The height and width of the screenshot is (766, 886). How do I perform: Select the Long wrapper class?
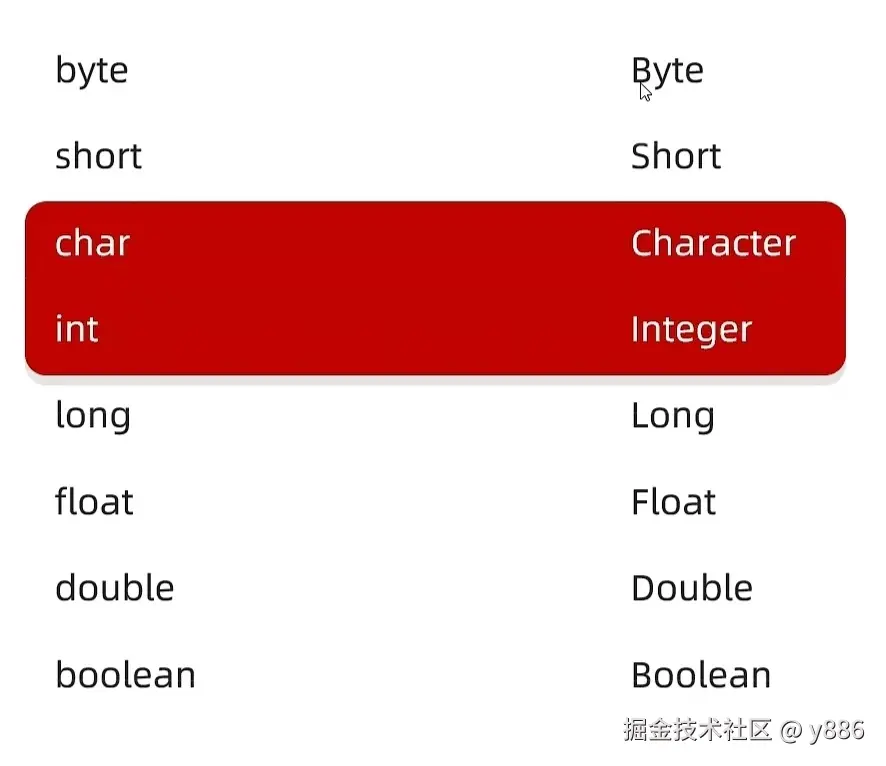(673, 416)
